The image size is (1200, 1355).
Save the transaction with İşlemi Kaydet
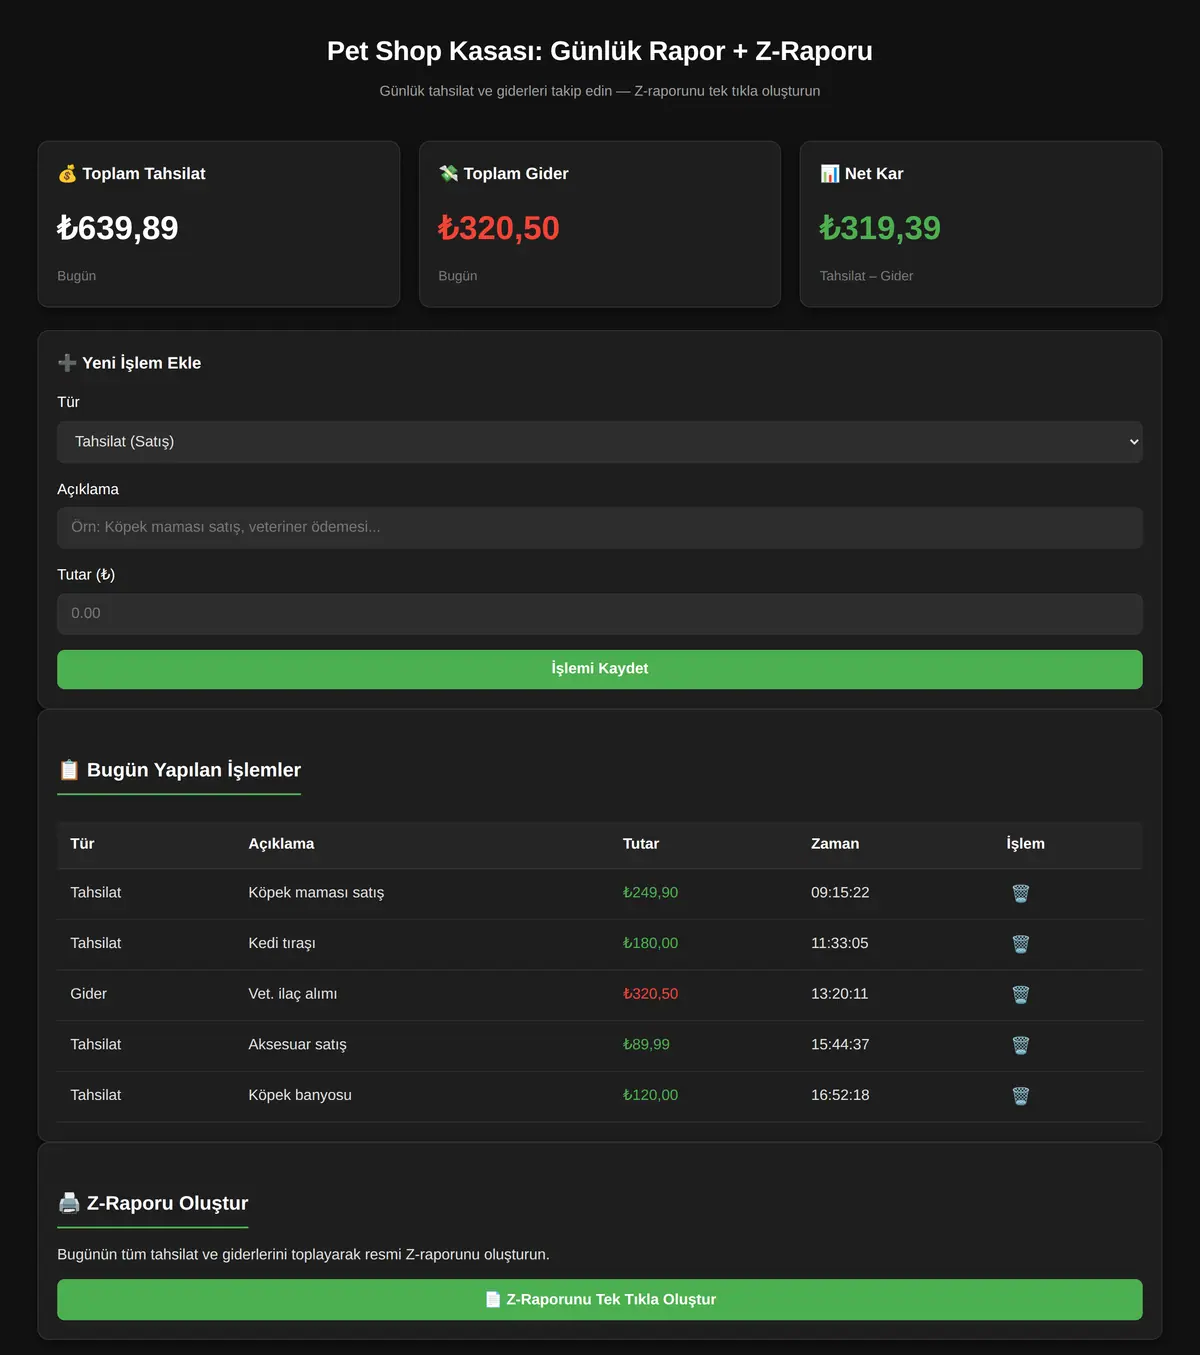click(x=600, y=669)
